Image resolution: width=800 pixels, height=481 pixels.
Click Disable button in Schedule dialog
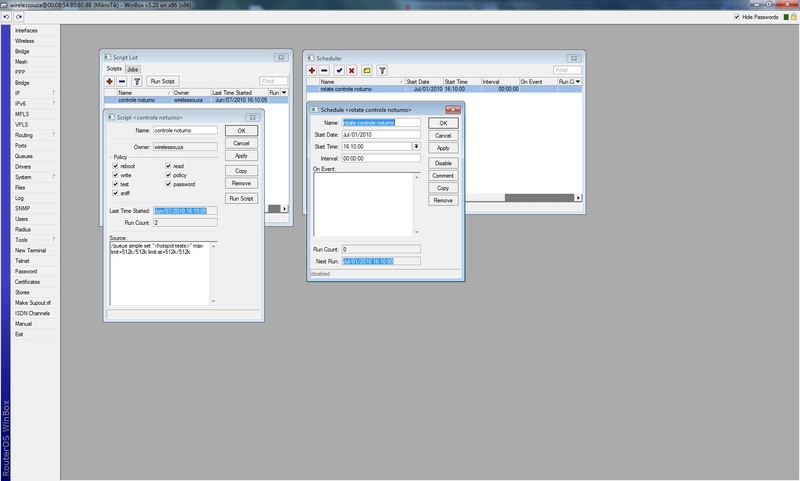tap(443, 163)
